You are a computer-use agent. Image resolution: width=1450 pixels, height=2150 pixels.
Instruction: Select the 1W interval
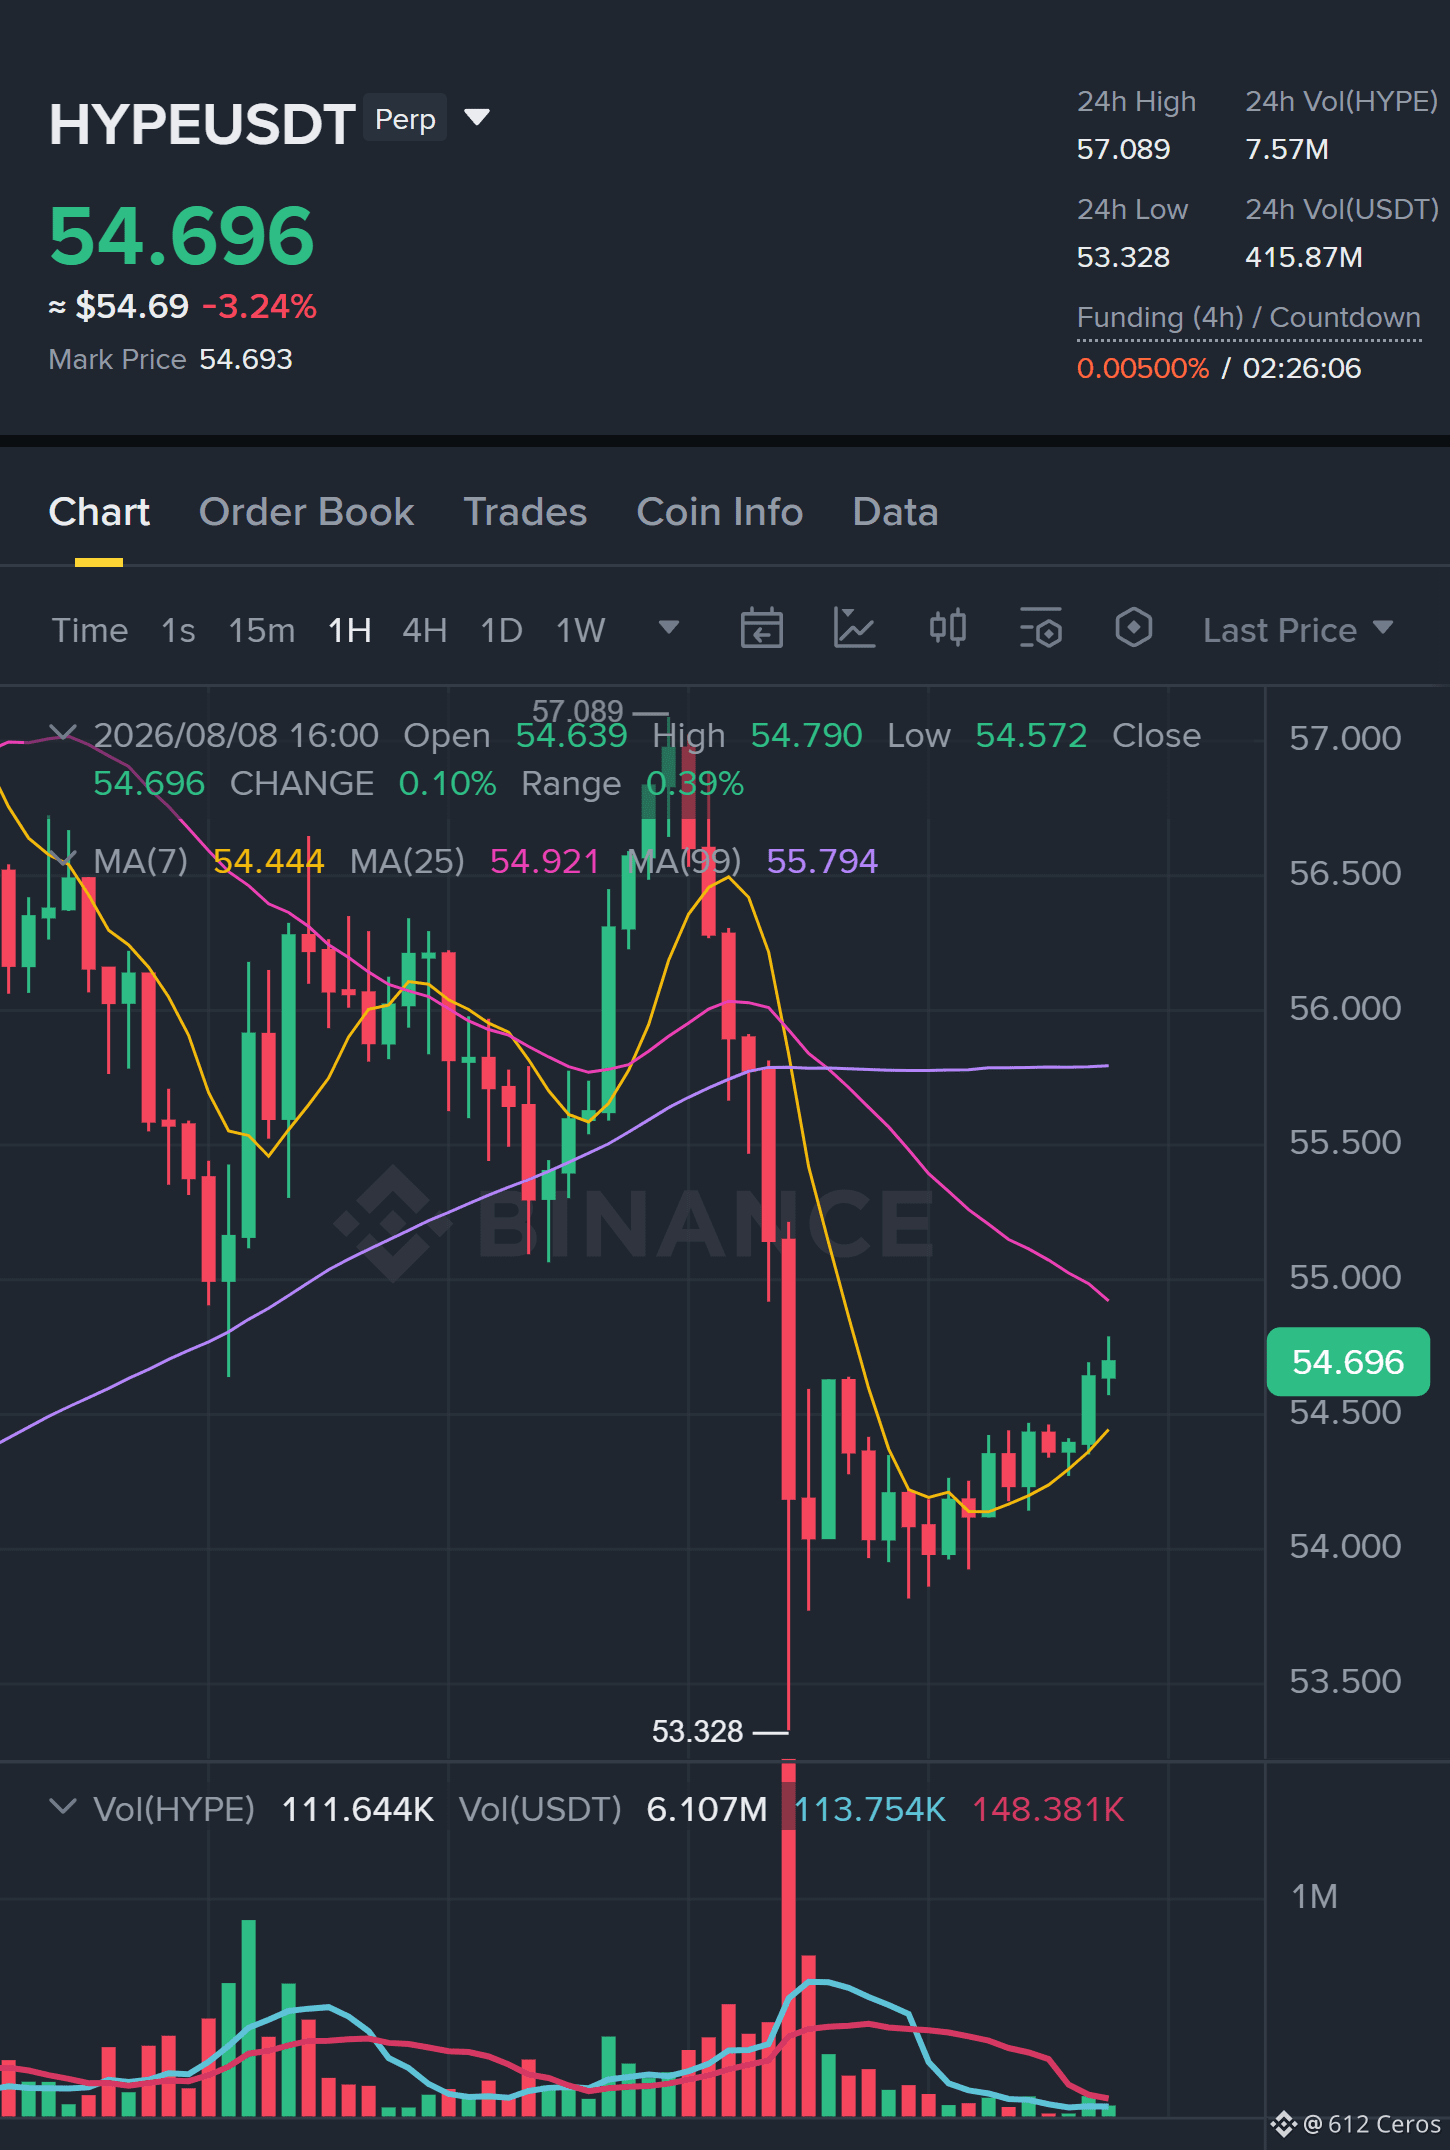point(581,630)
